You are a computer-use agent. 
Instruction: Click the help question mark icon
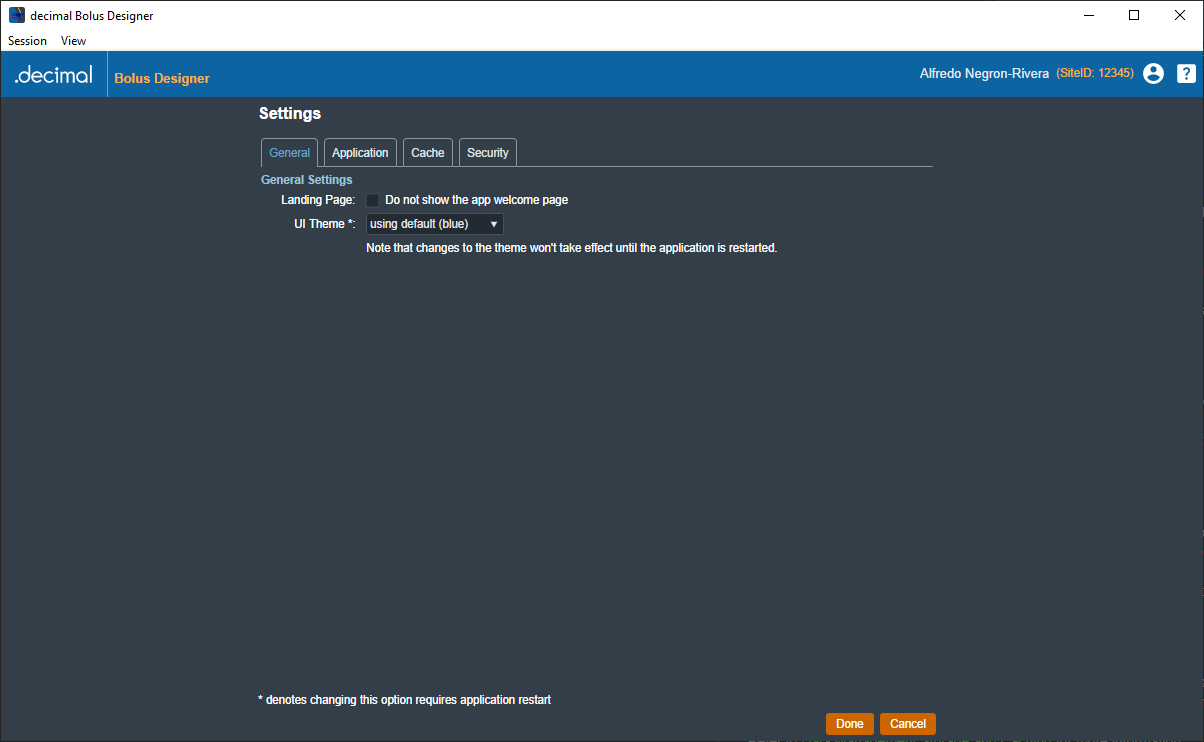(1185, 74)
